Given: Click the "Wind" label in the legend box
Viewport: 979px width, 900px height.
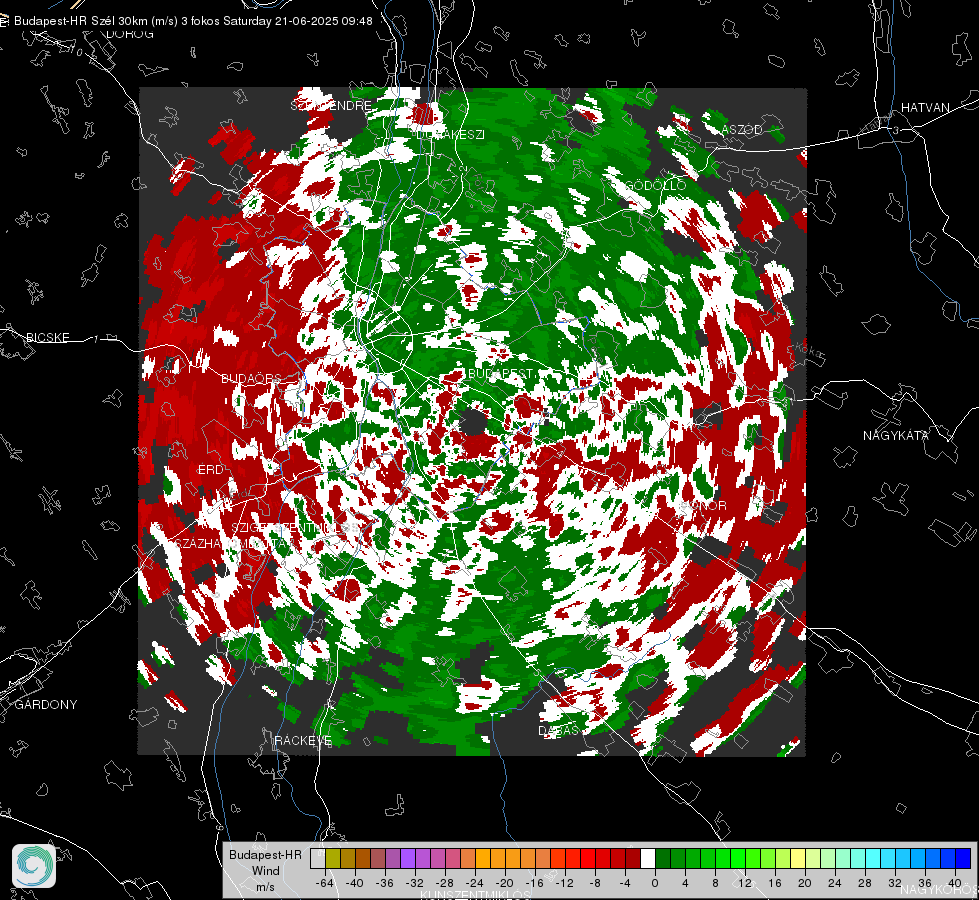Looking at the screenshot, I should pyautogui.click(x=265, y=871).
